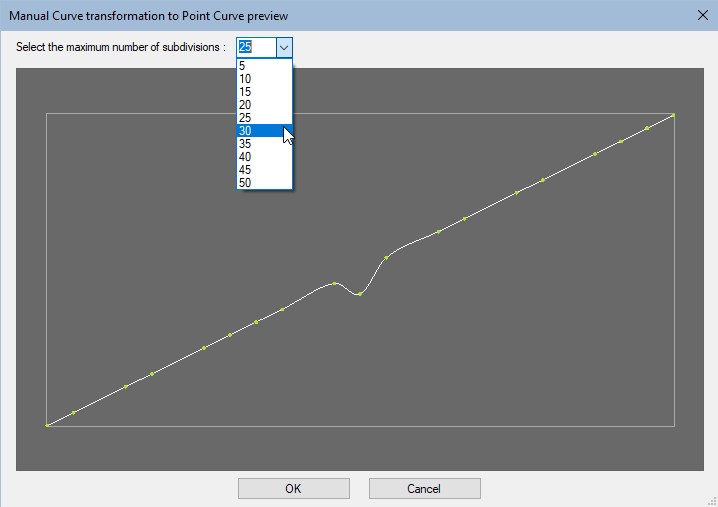Click the curve's bottom-left start point
Image resolution: width=718 pixels, height=507 pixels.
[47, 426]
